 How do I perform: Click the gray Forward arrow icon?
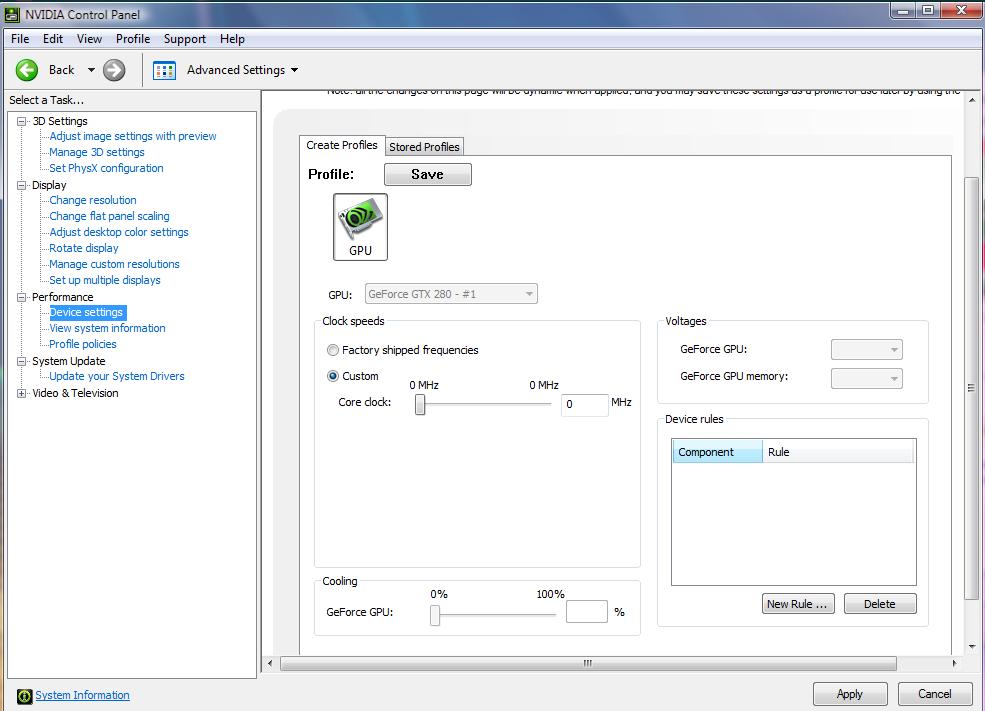(114, 70)
